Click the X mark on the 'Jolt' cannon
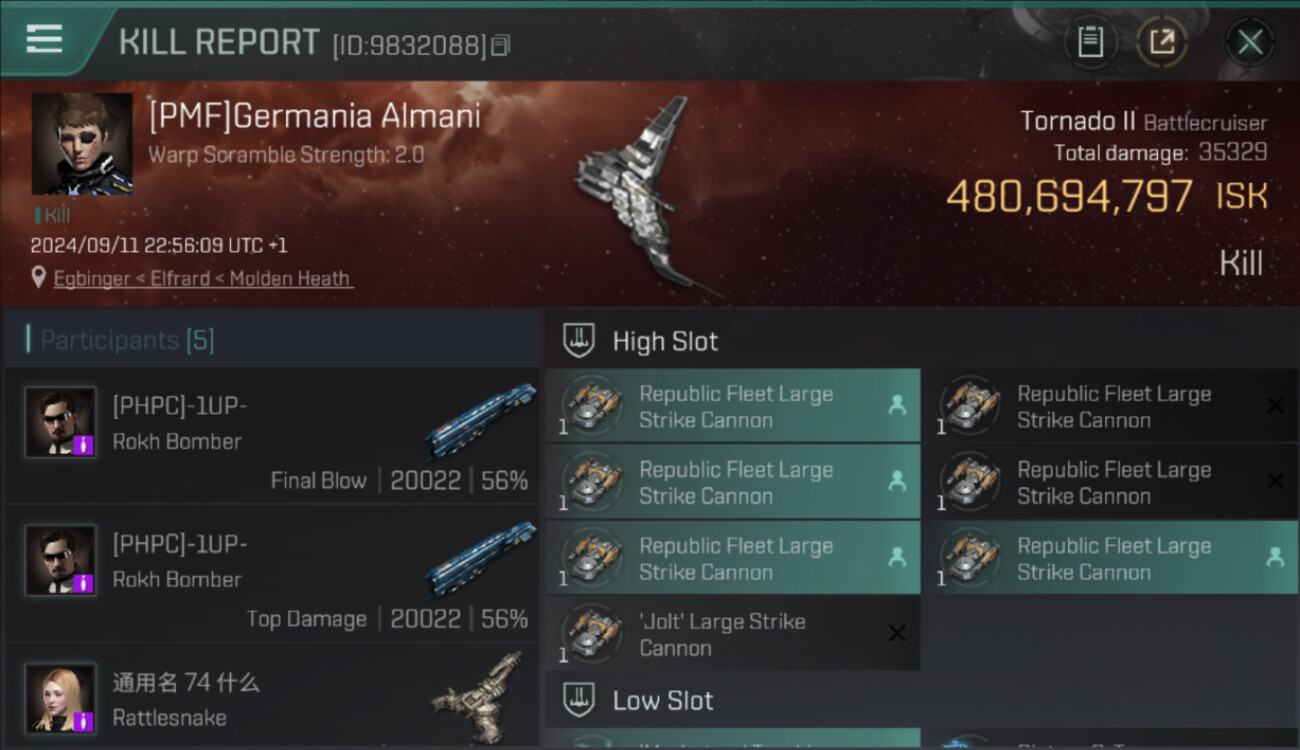This screenshot has width=1300, height=750. pos(897,633)
